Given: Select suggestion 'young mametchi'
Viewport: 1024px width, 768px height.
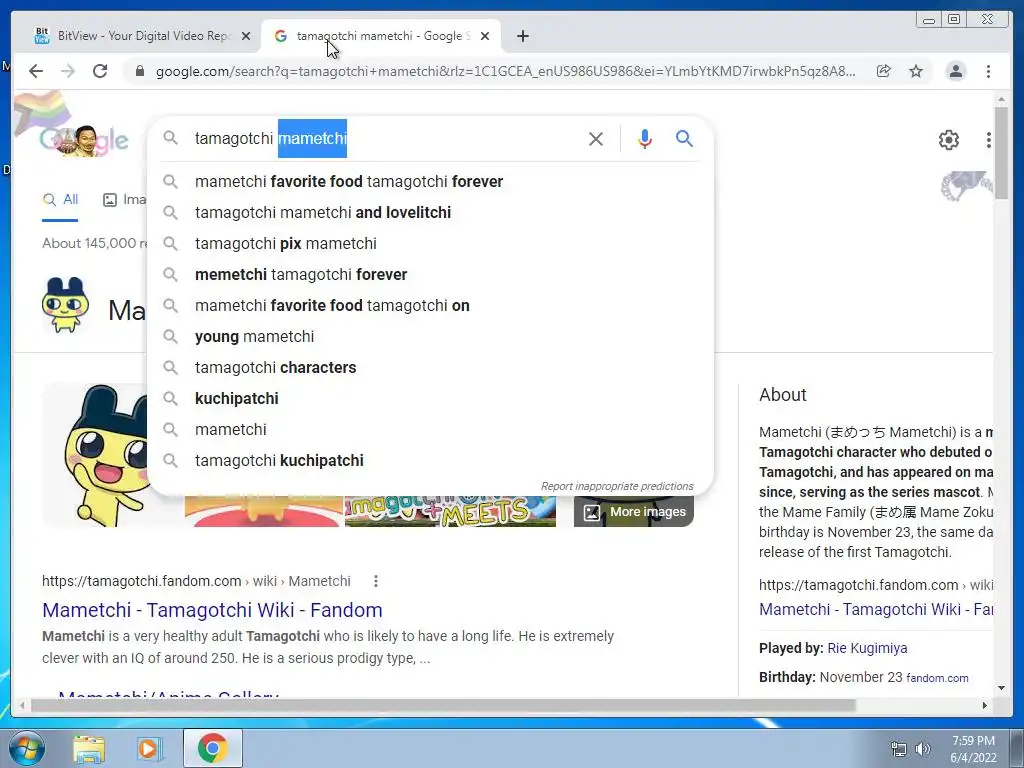Looking at the screenshot, I should (430, 336).
